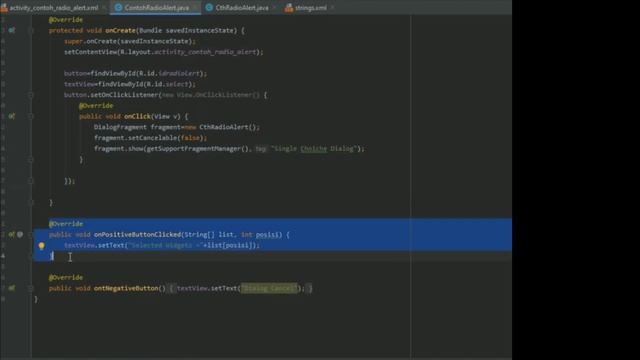Close the activity_contoh_radio_alert.xml tab
Viewport: 640px width, 360px height.
pyautogui.click(x=104, y=8)
